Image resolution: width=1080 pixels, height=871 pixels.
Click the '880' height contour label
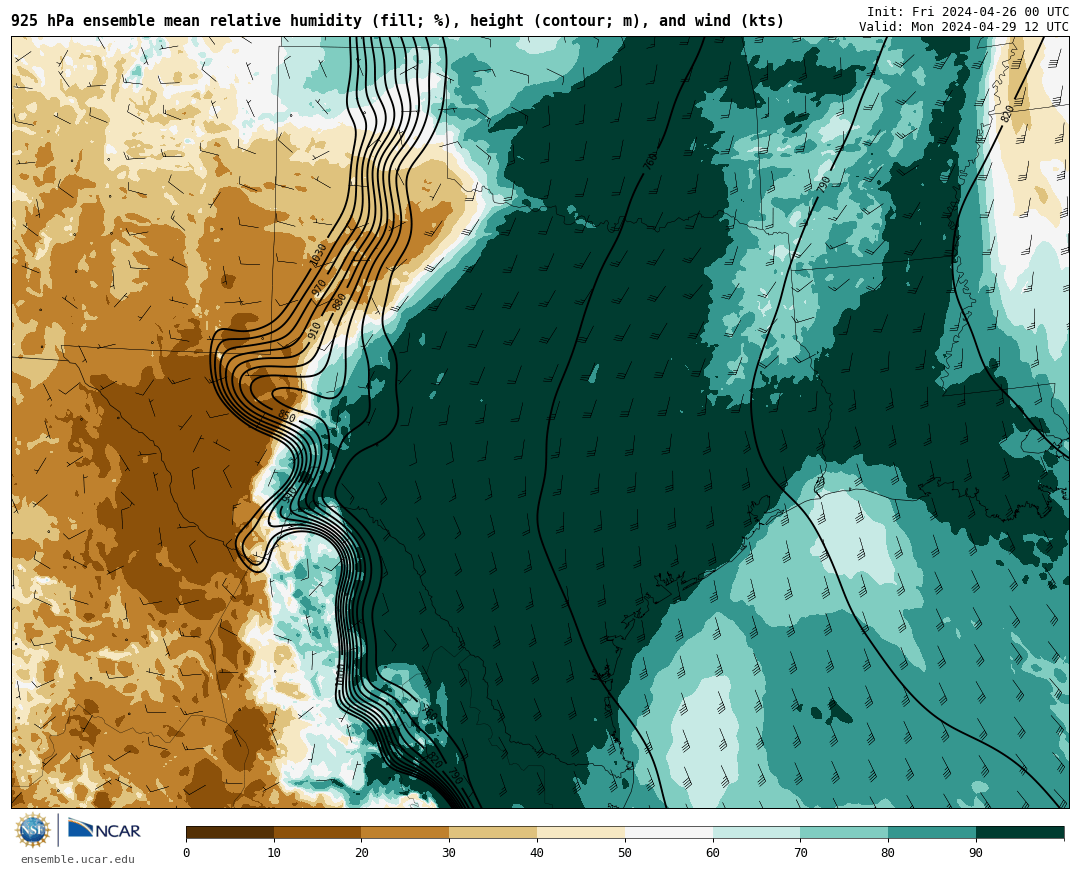(x=339, y=302)
